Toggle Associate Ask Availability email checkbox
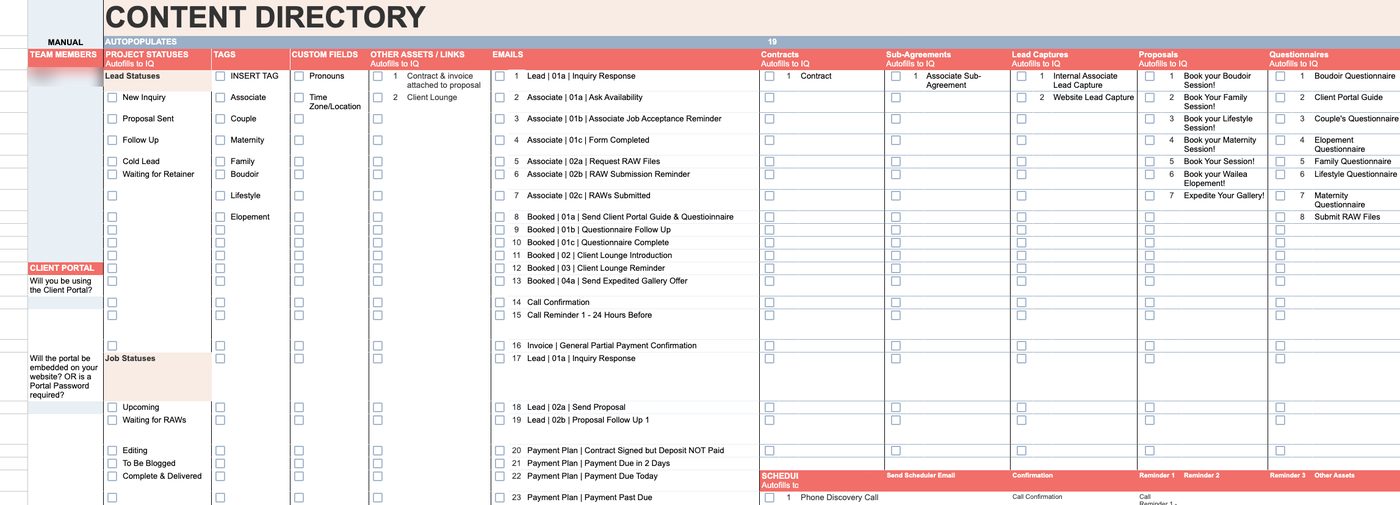Screen dimensions: 1400x505 pyautogui.click(x=500, y=98)
